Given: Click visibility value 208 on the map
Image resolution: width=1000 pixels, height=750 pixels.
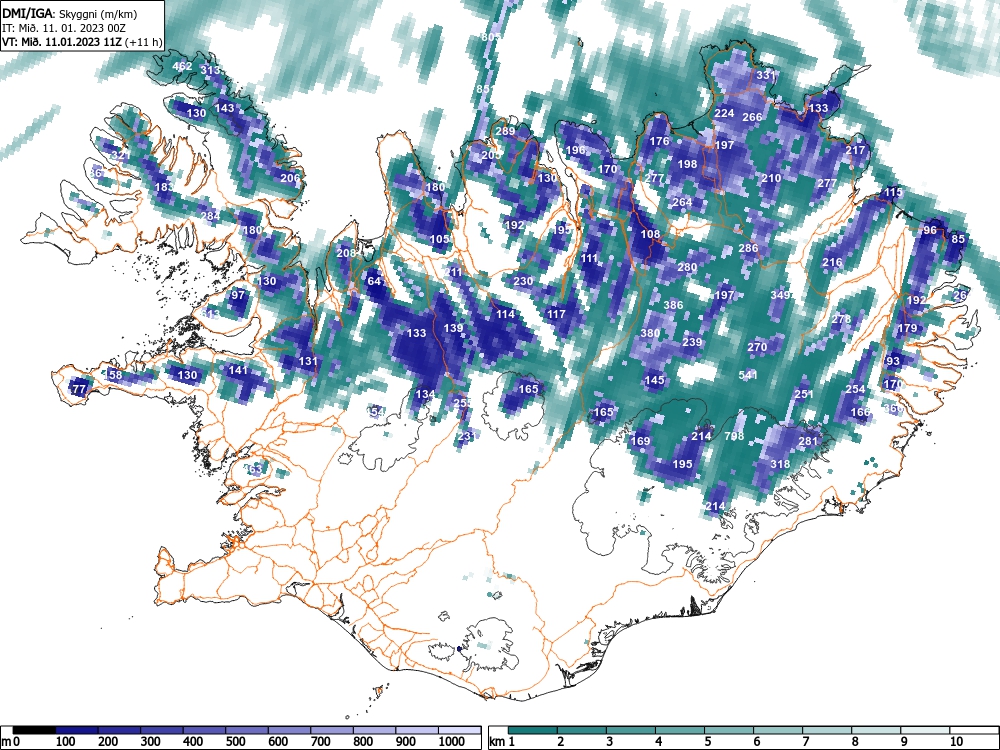Looking at the screenshot, I should (x=346, y=253).
